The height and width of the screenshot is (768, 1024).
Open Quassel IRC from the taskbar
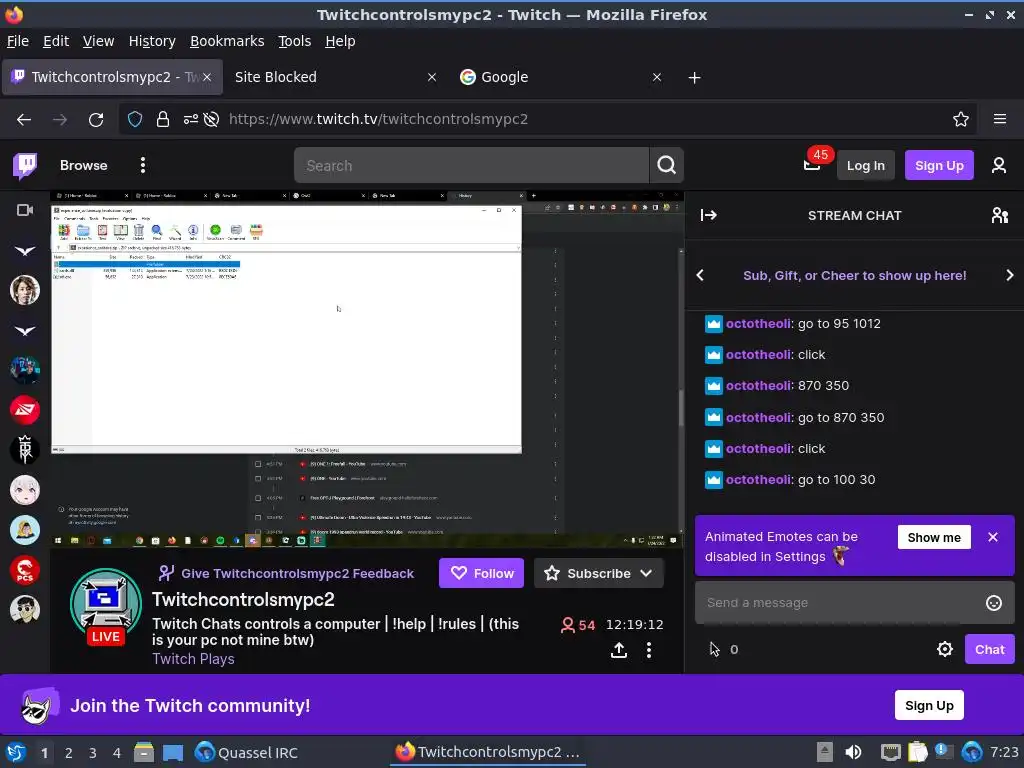(246, 752)
